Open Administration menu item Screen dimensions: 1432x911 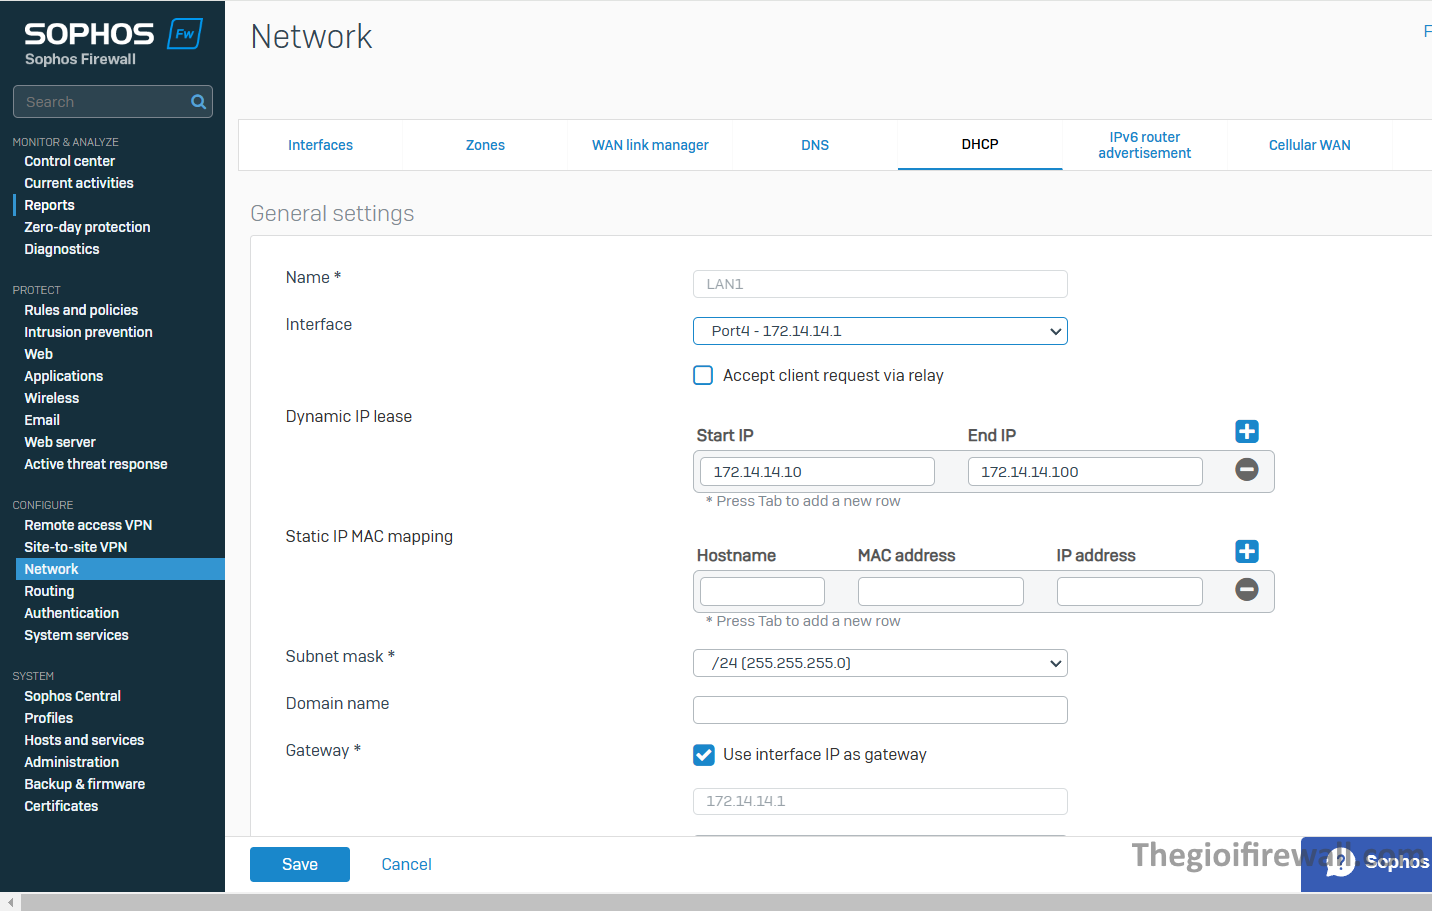coord(72,762)
